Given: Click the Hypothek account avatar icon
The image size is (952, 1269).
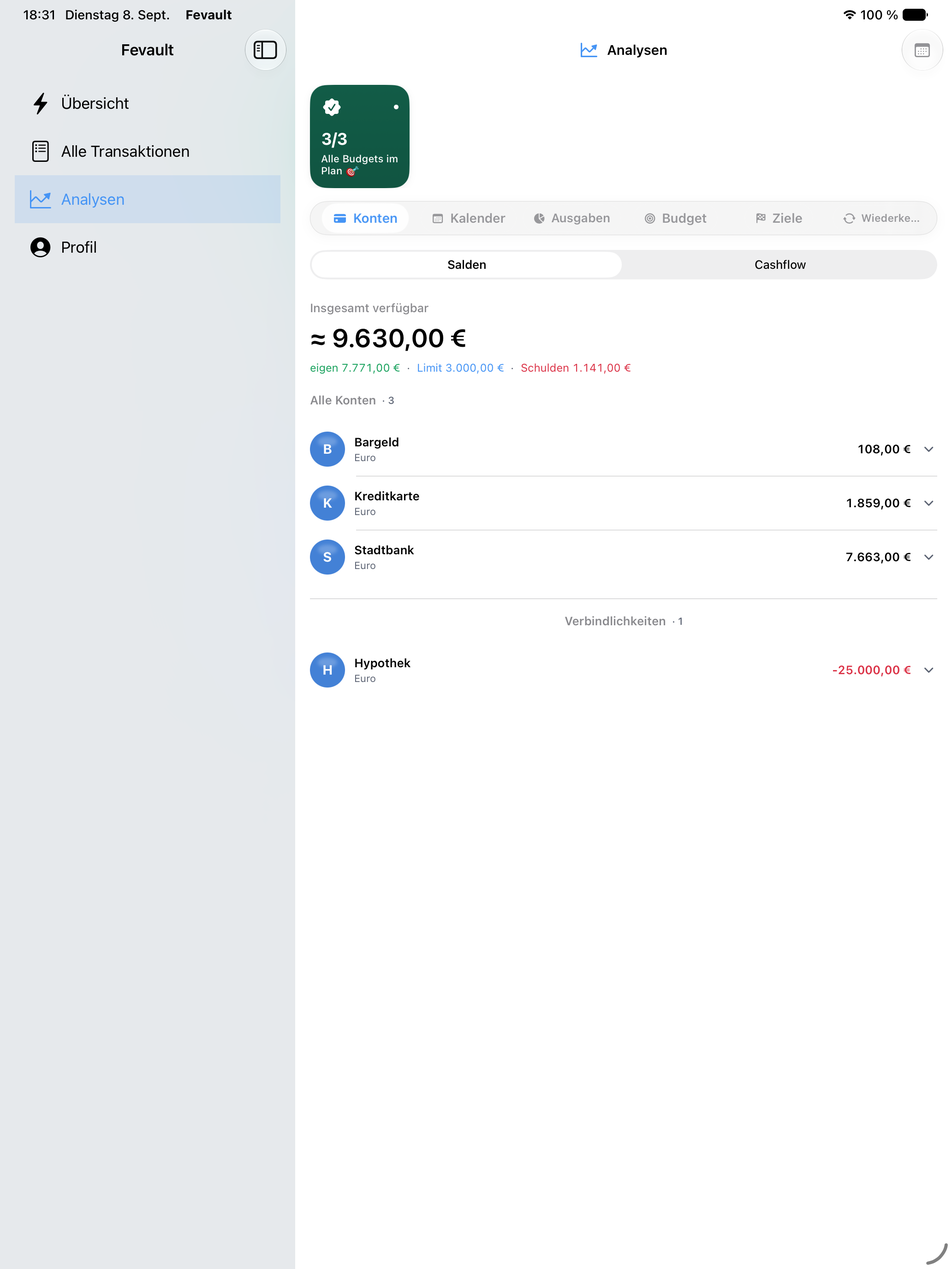Looking at the screenshot, I should [327, 670].
